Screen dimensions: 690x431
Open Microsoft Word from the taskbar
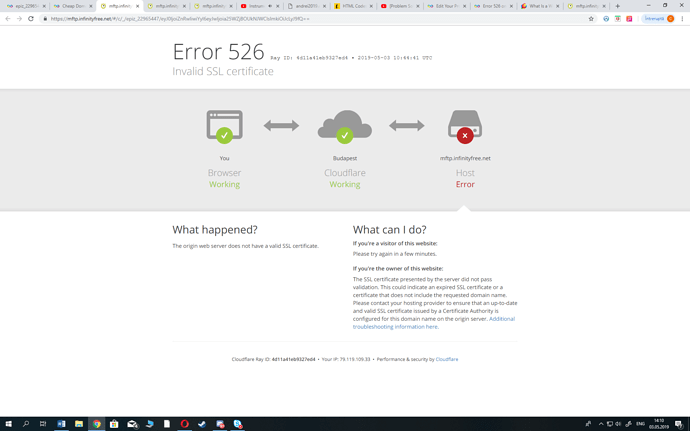tap(61, 424)
